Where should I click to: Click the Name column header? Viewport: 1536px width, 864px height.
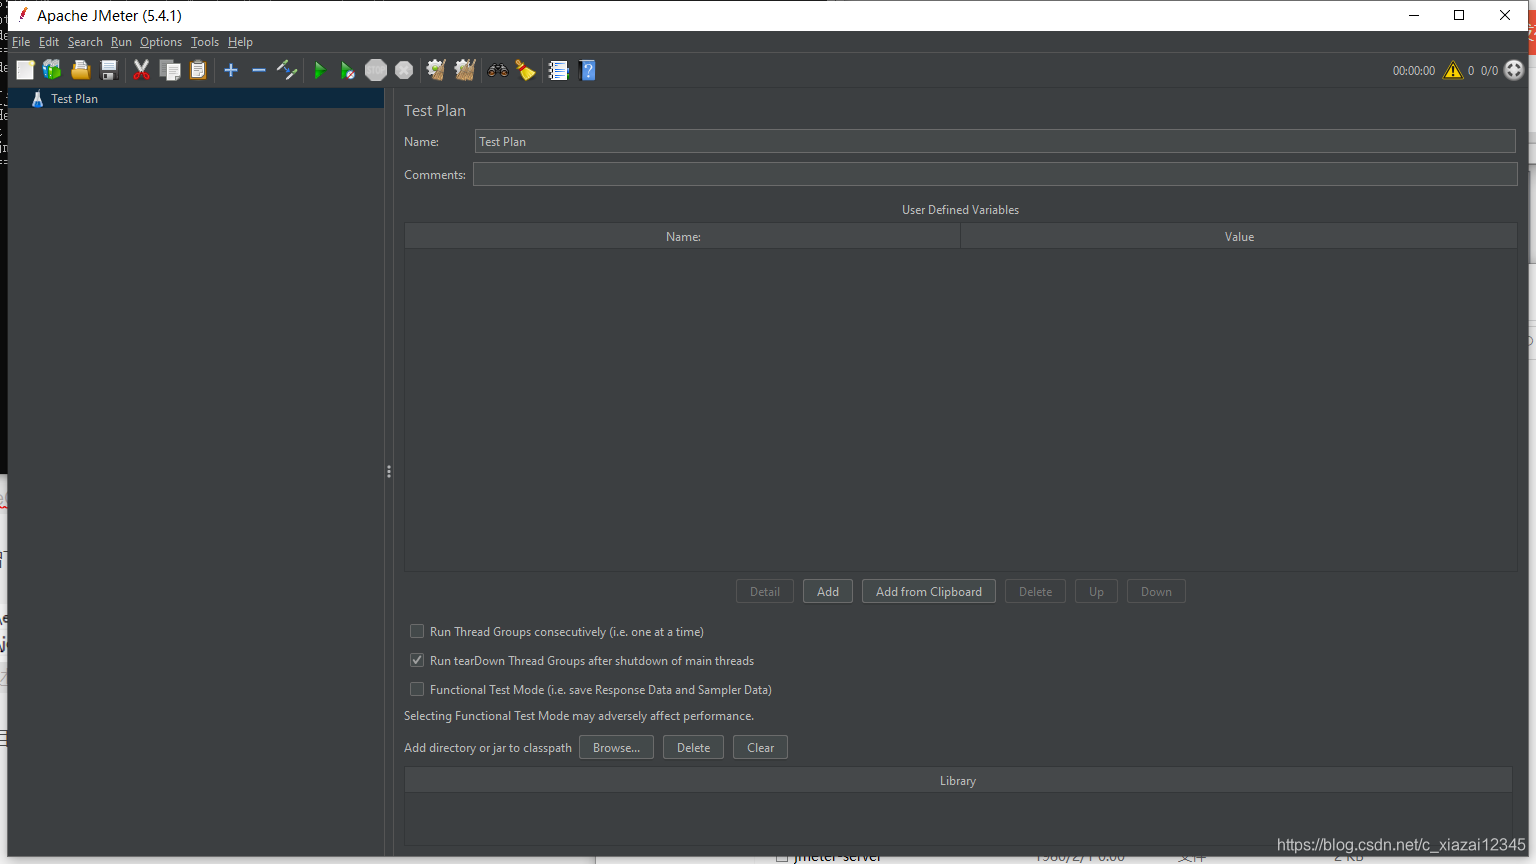click(x=683, y=237)
